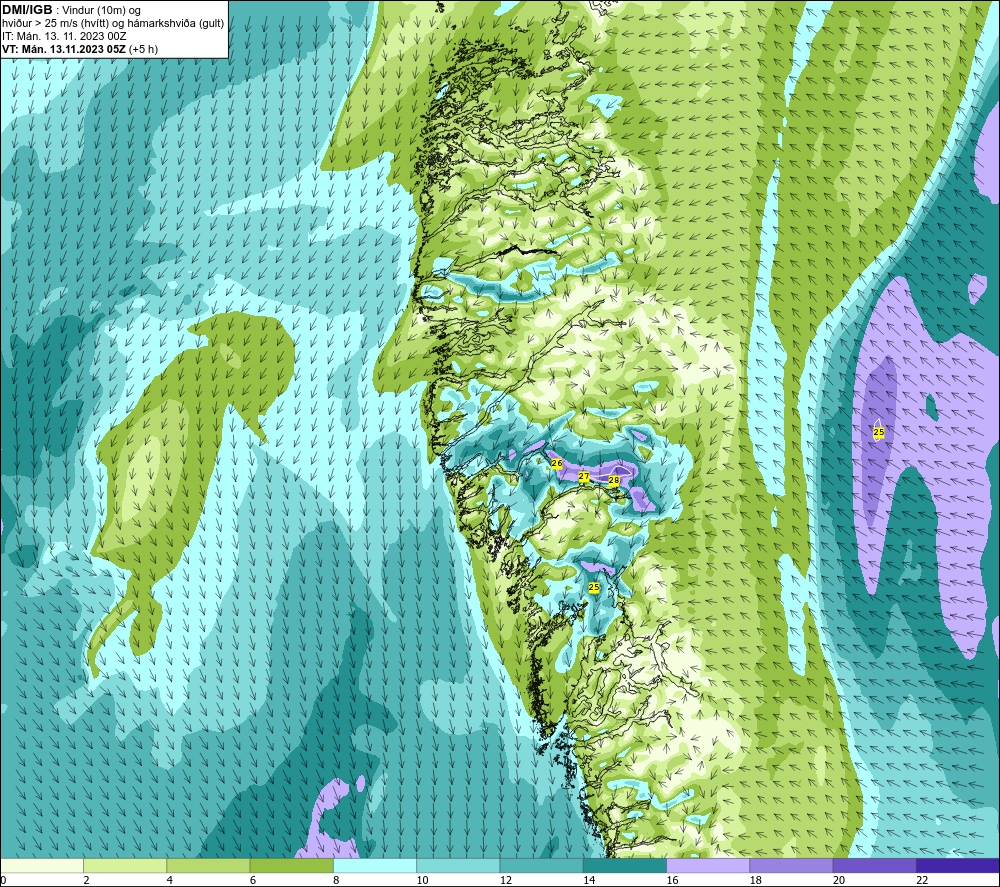1000x887 pixels.
Task: Pick the deep indigo 22+ m/s legend swatch
Action: [958, 865]
